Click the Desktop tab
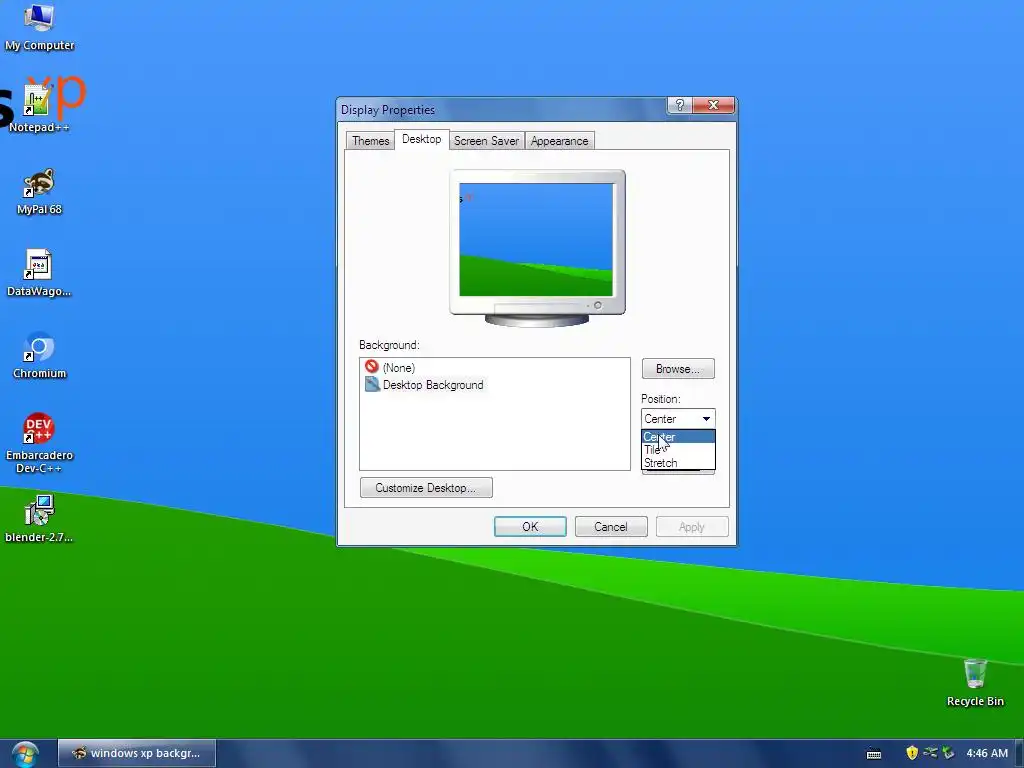Screen dimensions: 1024x768 [x=421, y=139]
